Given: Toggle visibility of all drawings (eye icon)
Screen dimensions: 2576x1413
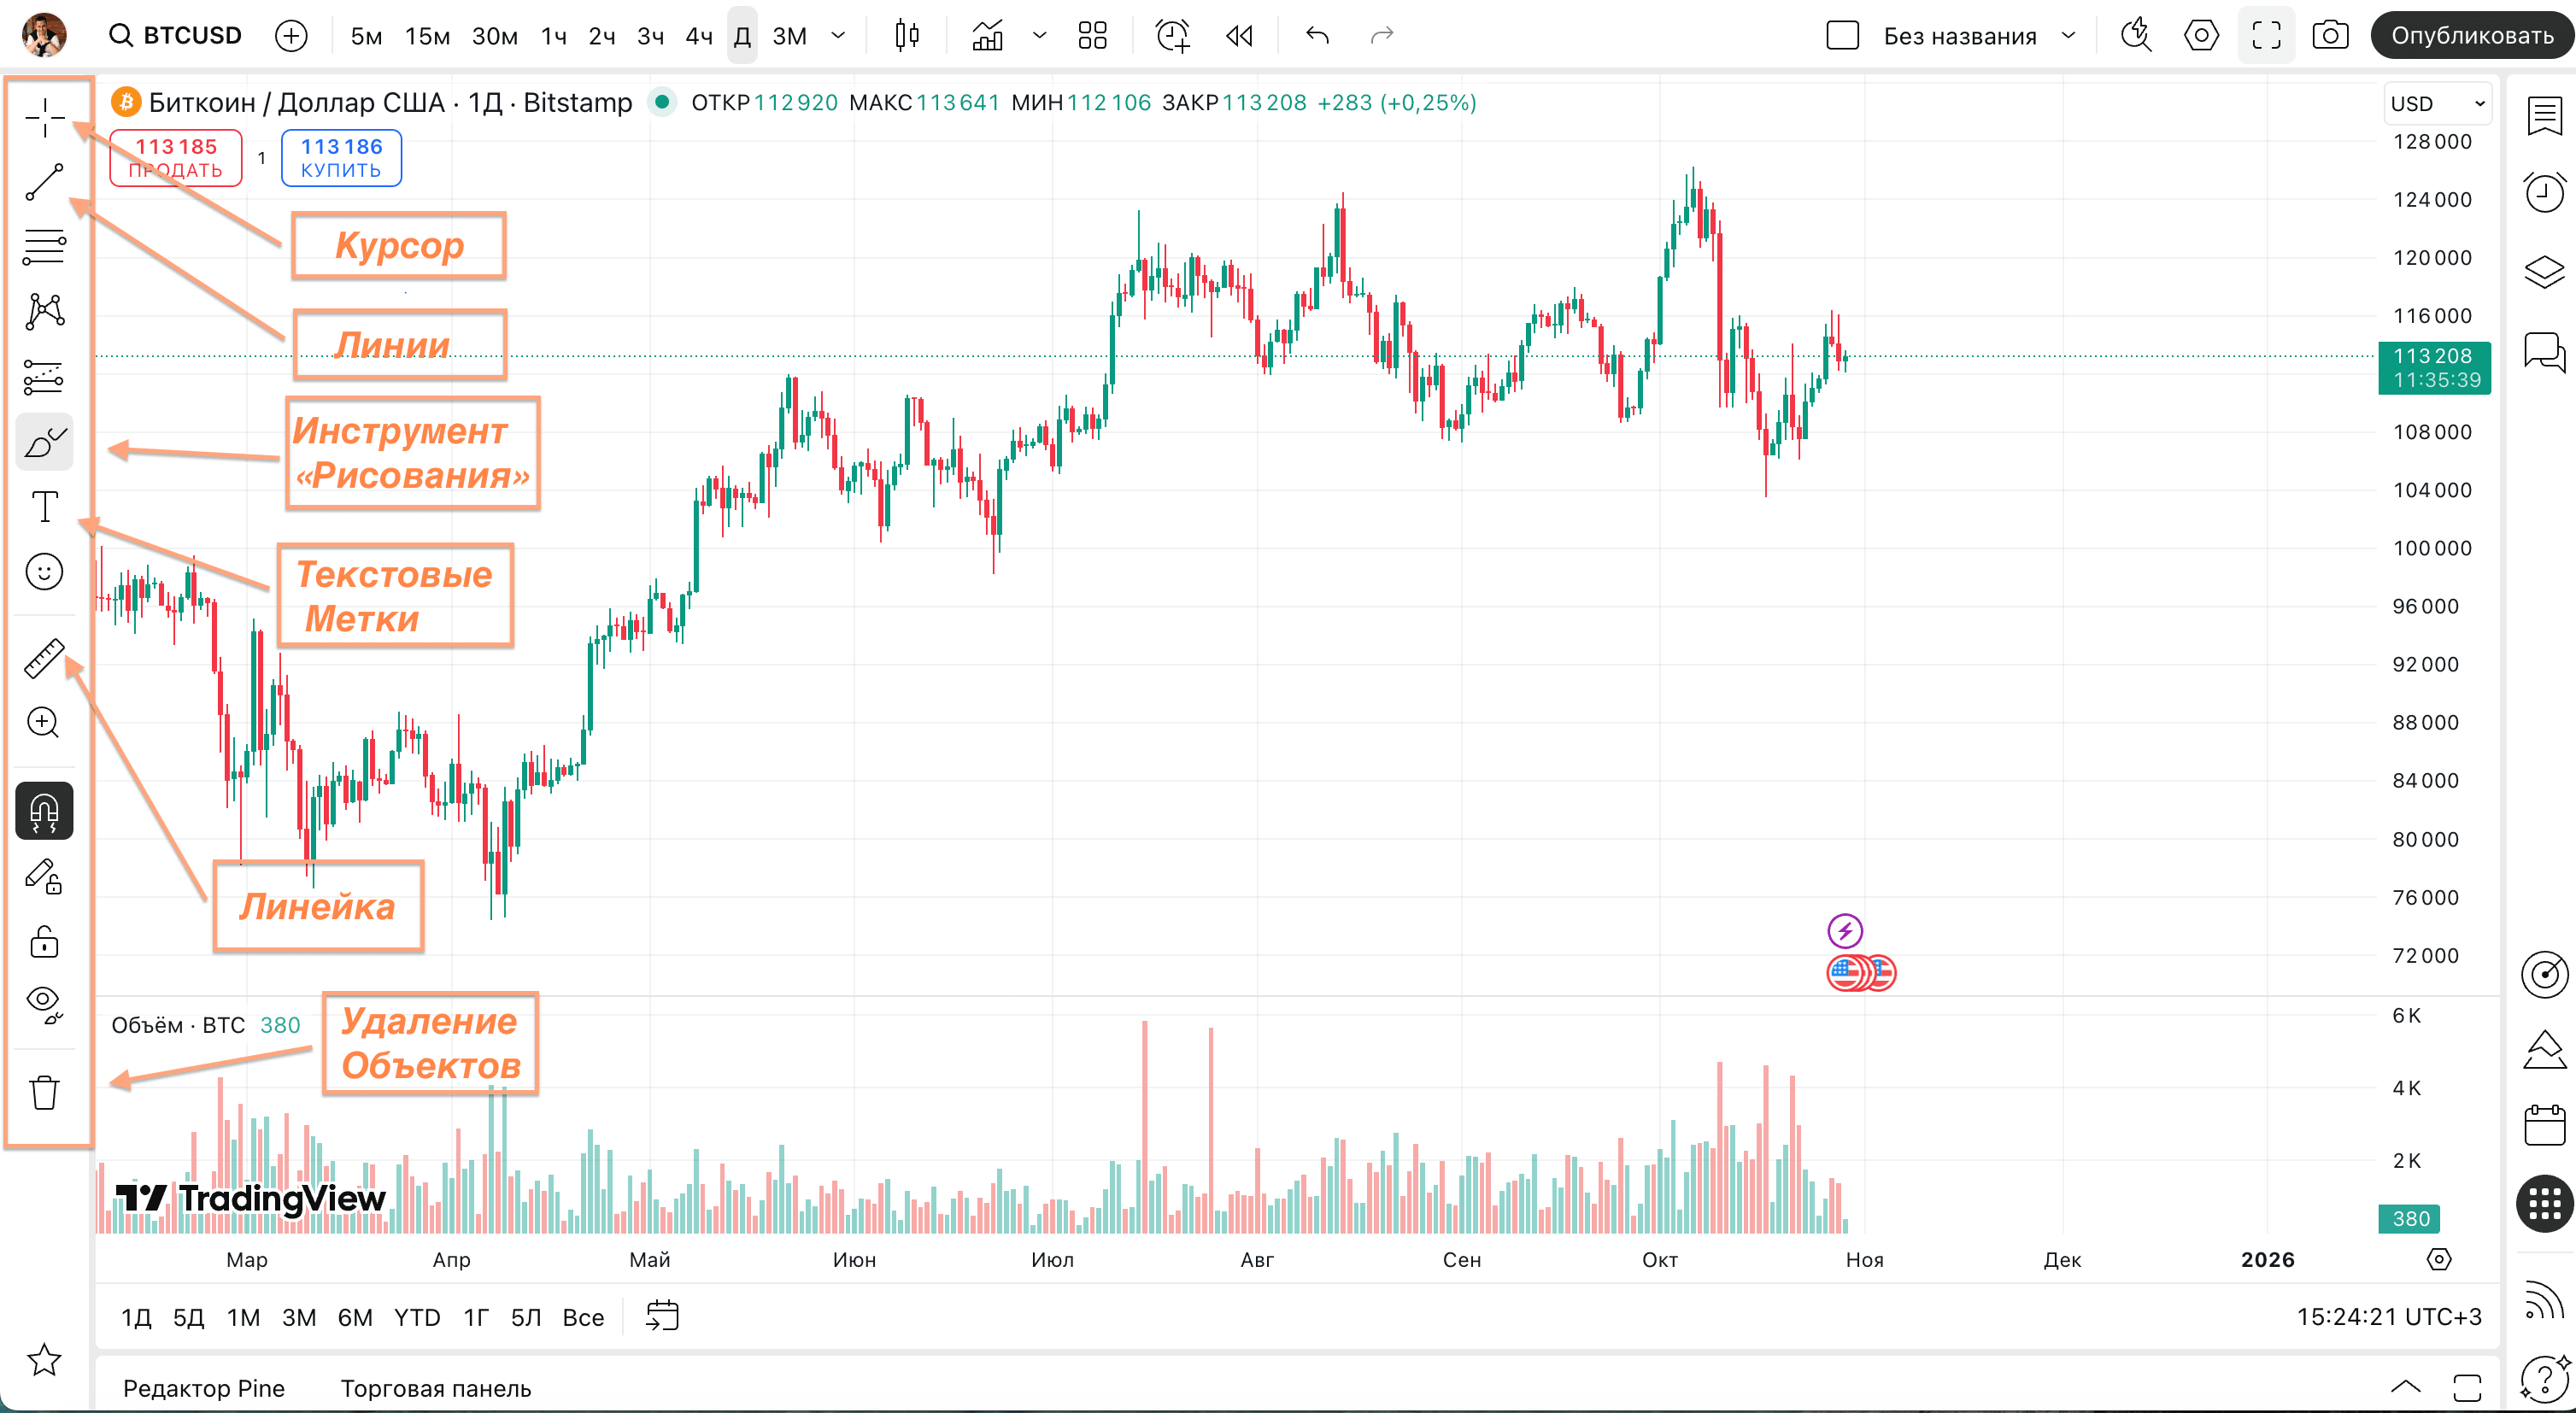Looking at the screenshot, I should [44, 1005].
